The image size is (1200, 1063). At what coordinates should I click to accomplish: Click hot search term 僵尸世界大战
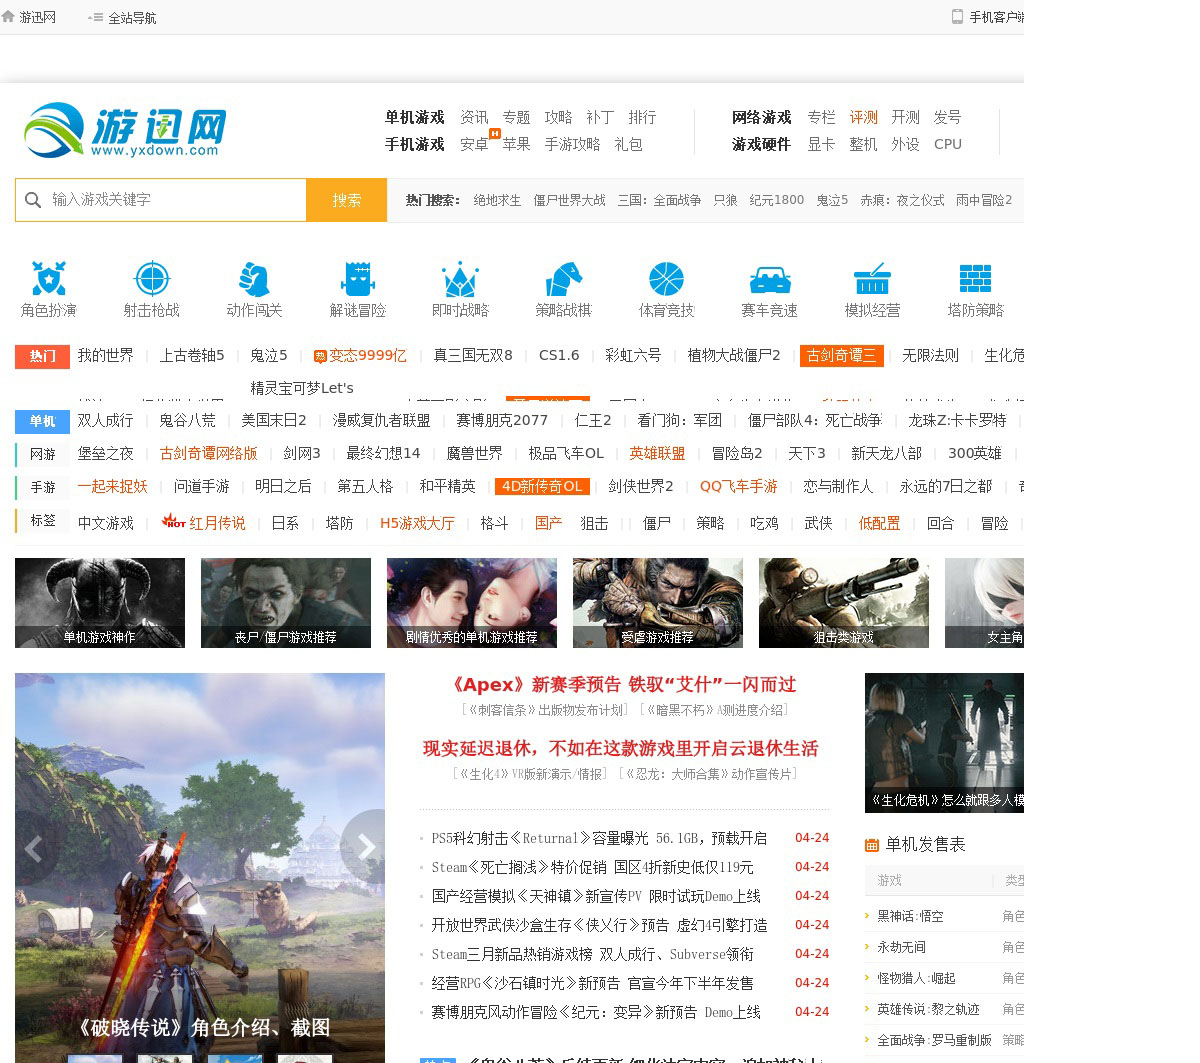569,200
